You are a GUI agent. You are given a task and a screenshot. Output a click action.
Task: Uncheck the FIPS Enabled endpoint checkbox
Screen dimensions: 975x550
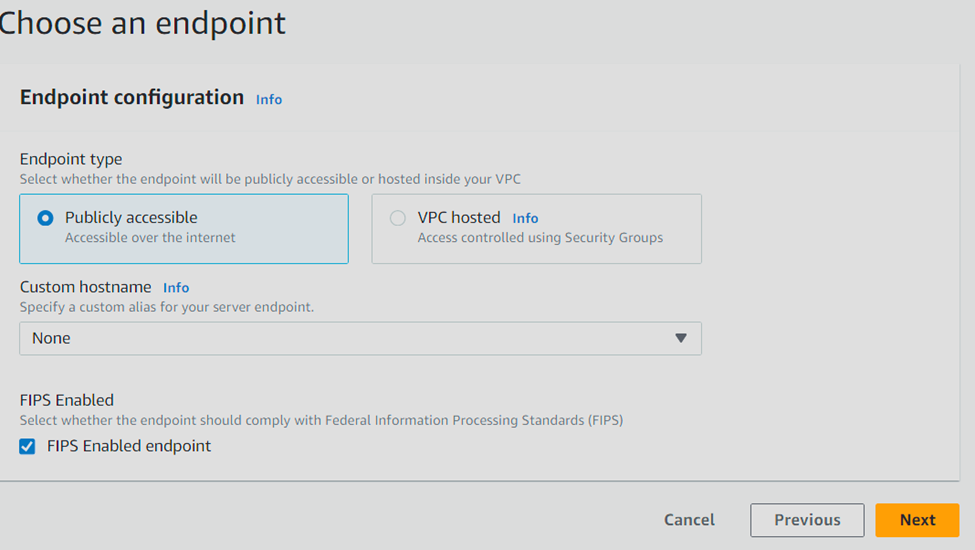(27, 446)
